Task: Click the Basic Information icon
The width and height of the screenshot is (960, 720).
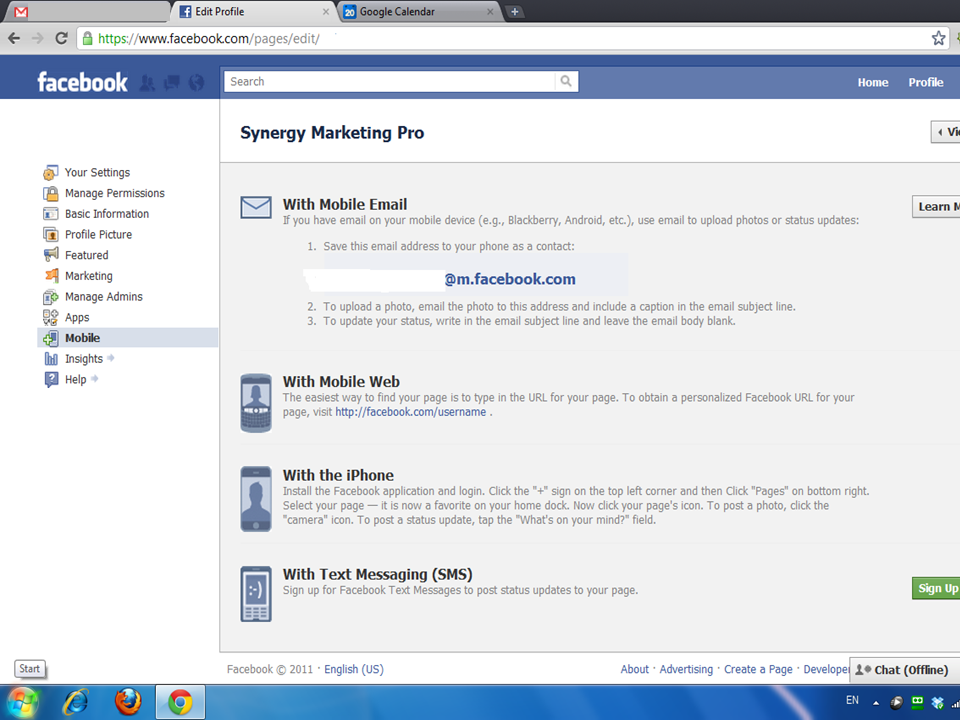Action: tap(51, 214)
